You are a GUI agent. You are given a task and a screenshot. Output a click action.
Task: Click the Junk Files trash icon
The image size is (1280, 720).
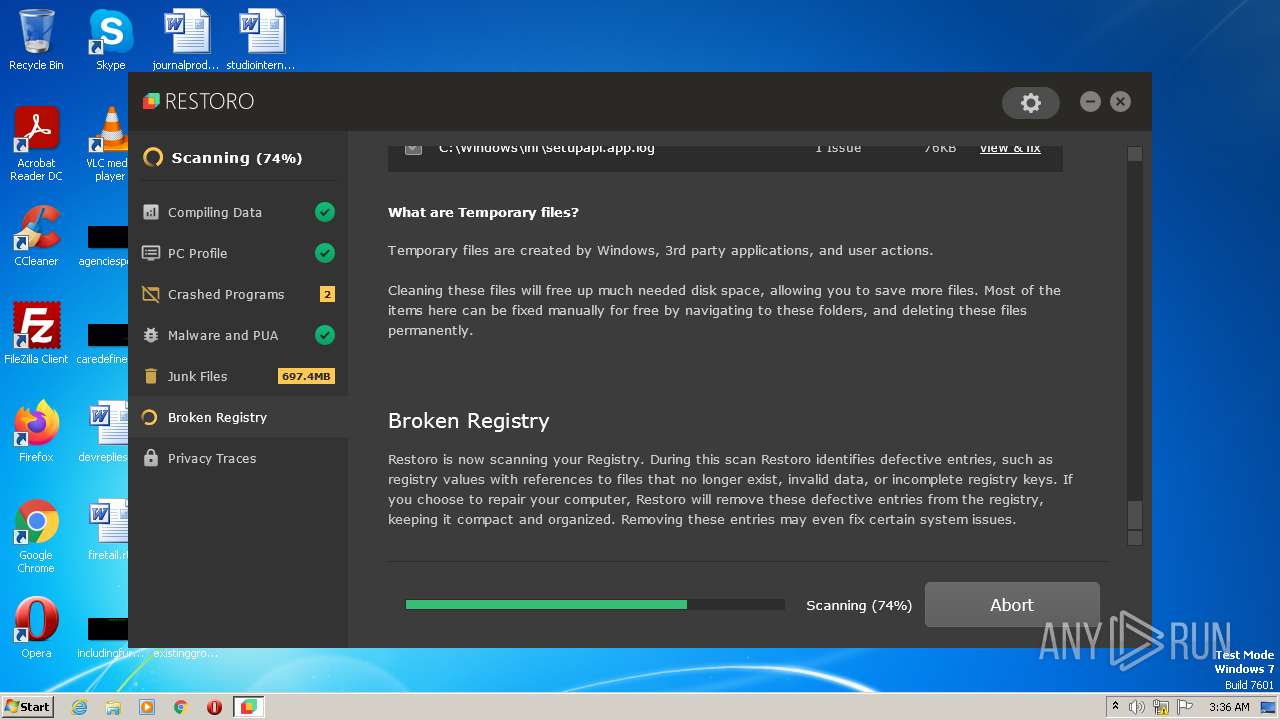coord(151,376)
